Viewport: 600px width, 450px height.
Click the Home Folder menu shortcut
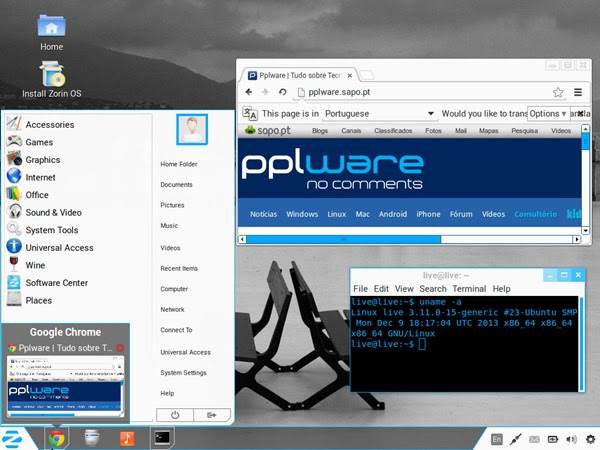coord(179,164)
